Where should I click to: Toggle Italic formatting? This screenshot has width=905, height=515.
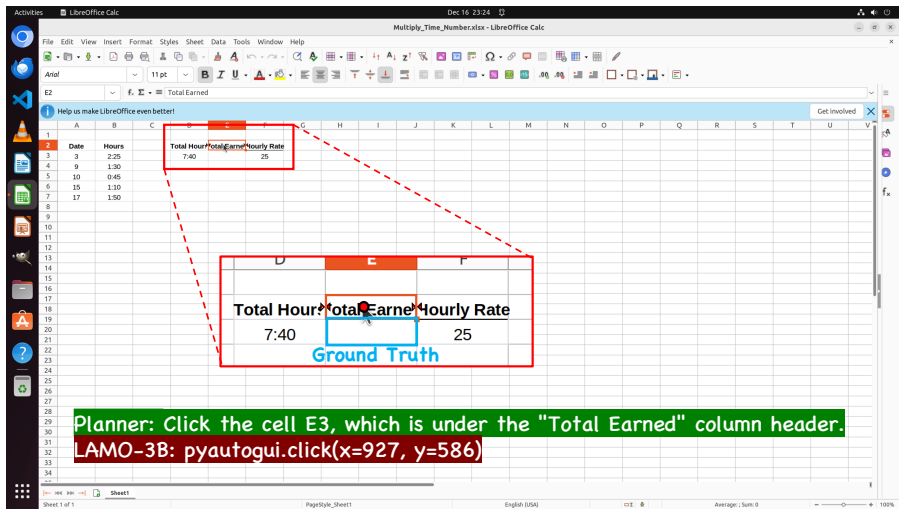coord(220,74)
